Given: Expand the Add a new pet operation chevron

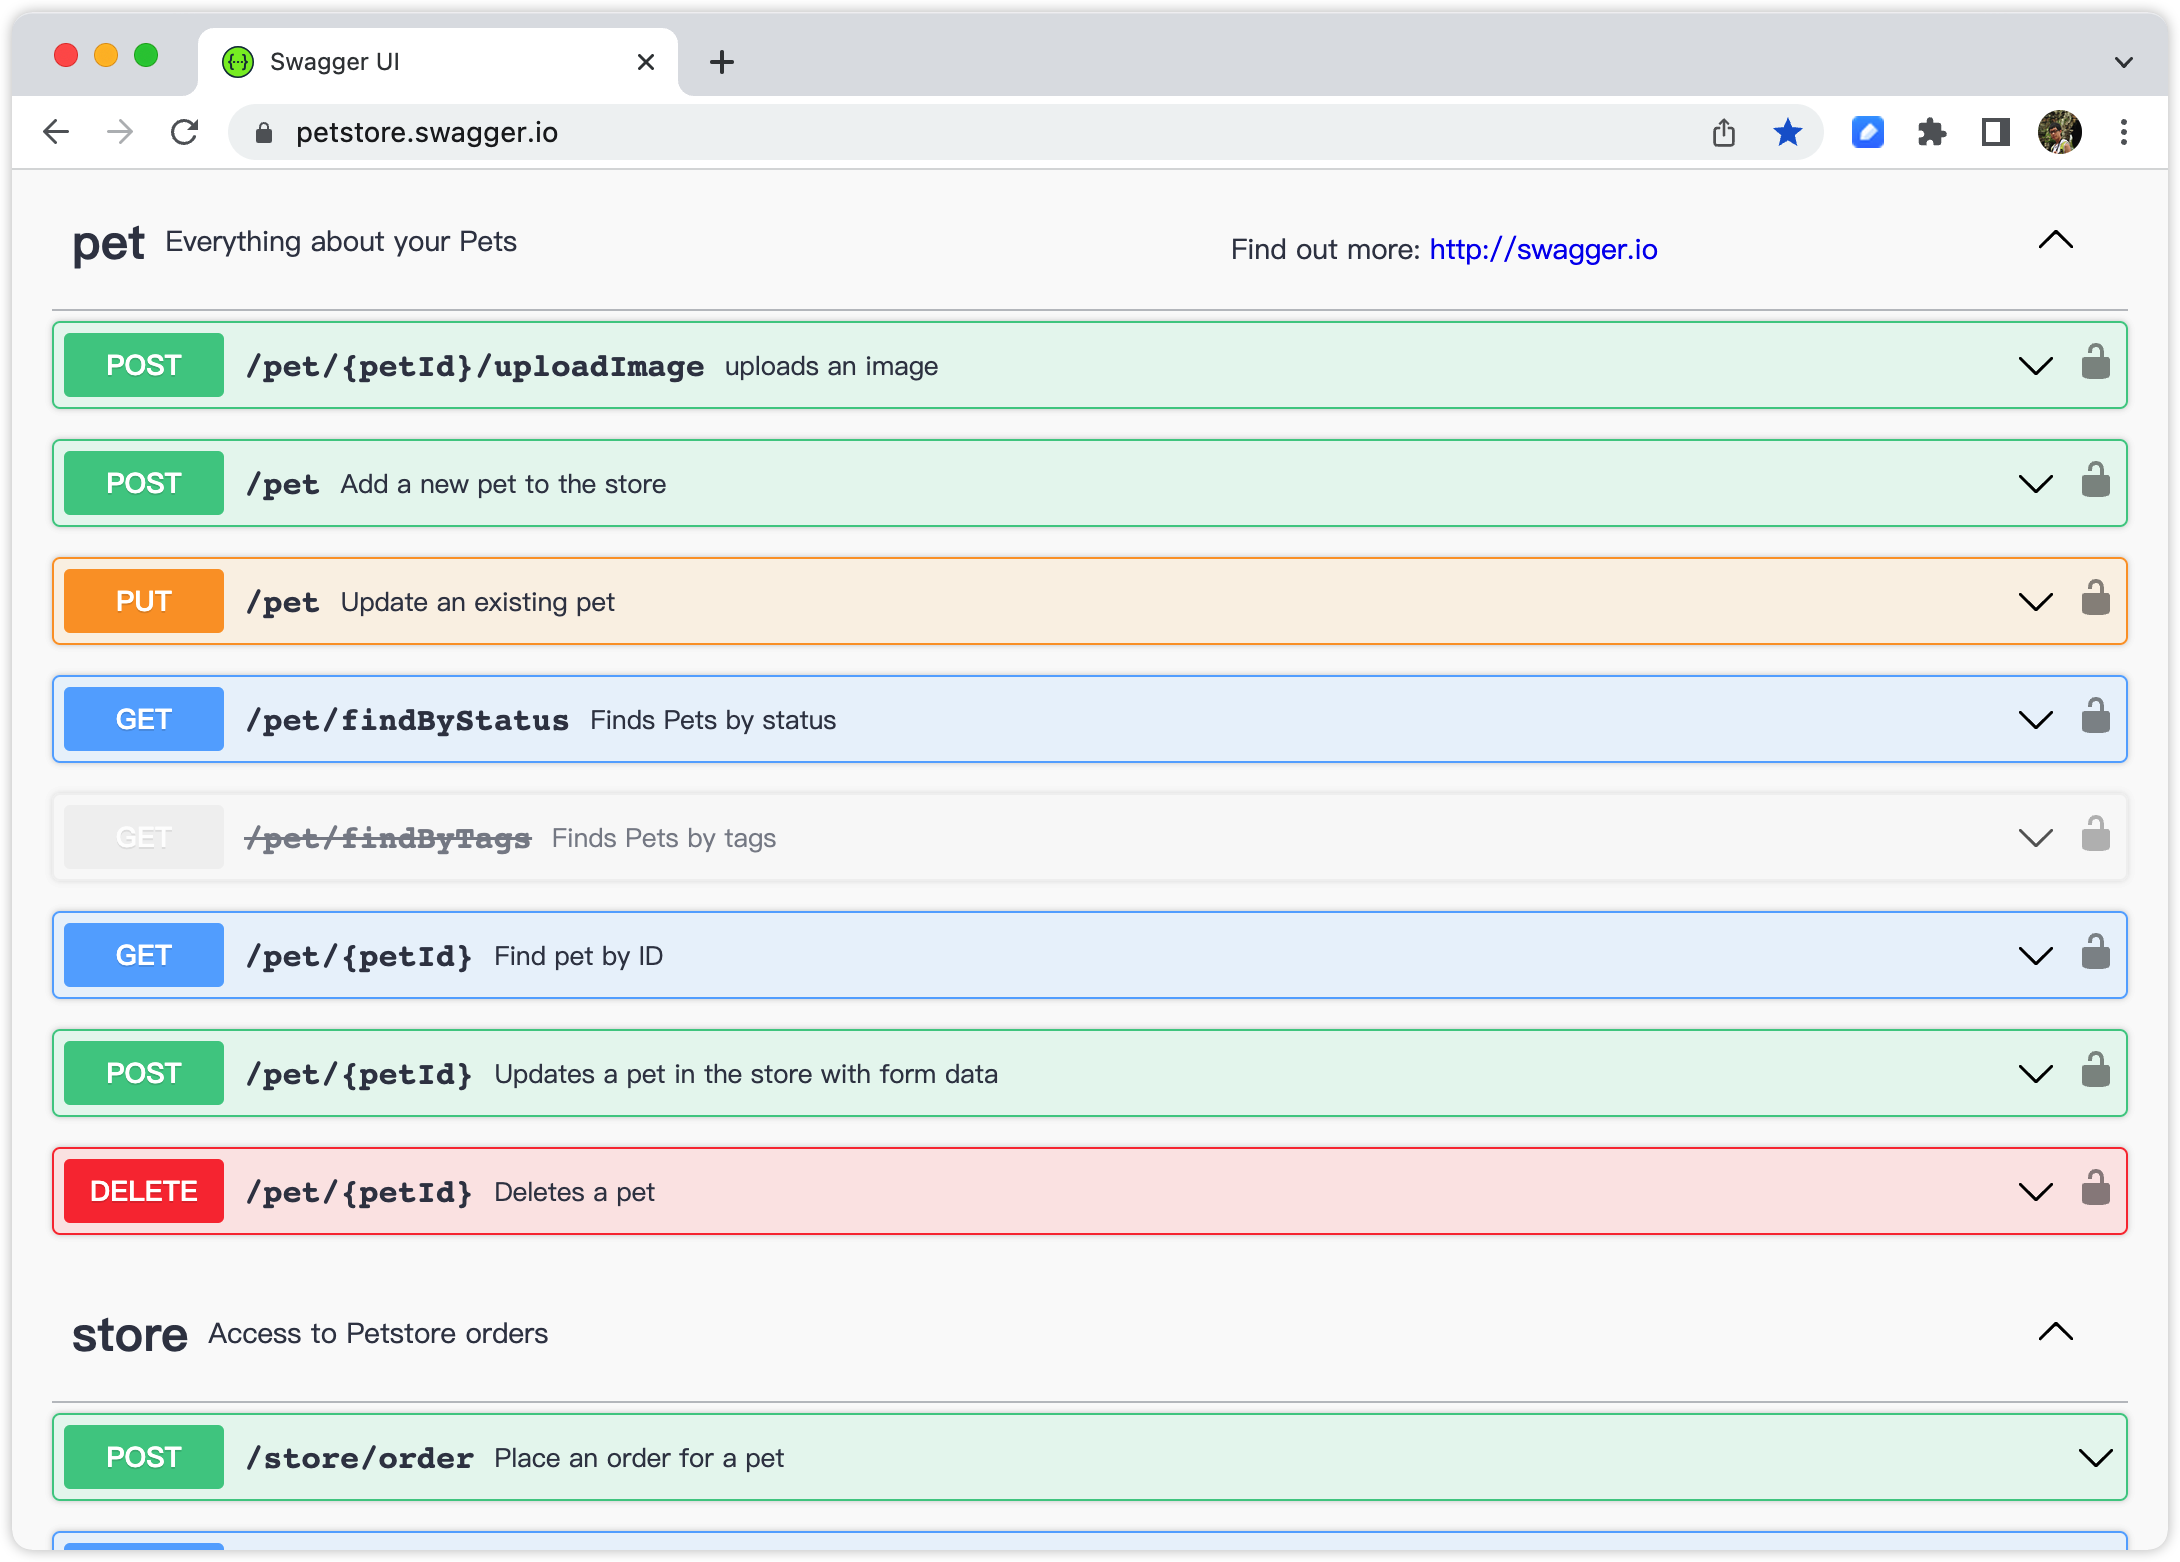Looking at the screenshot, I should pos(2035,484).
